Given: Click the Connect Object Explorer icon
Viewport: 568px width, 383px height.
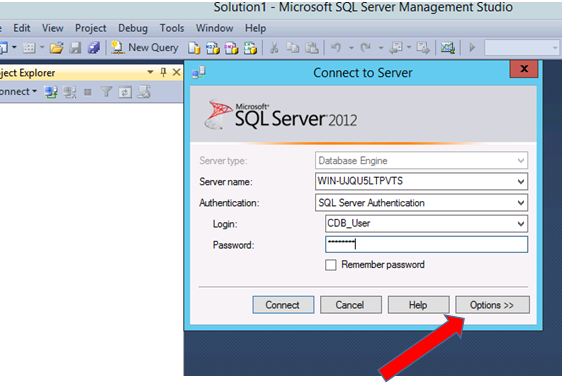Looking at the screenshot, I should tap(51, 92).
